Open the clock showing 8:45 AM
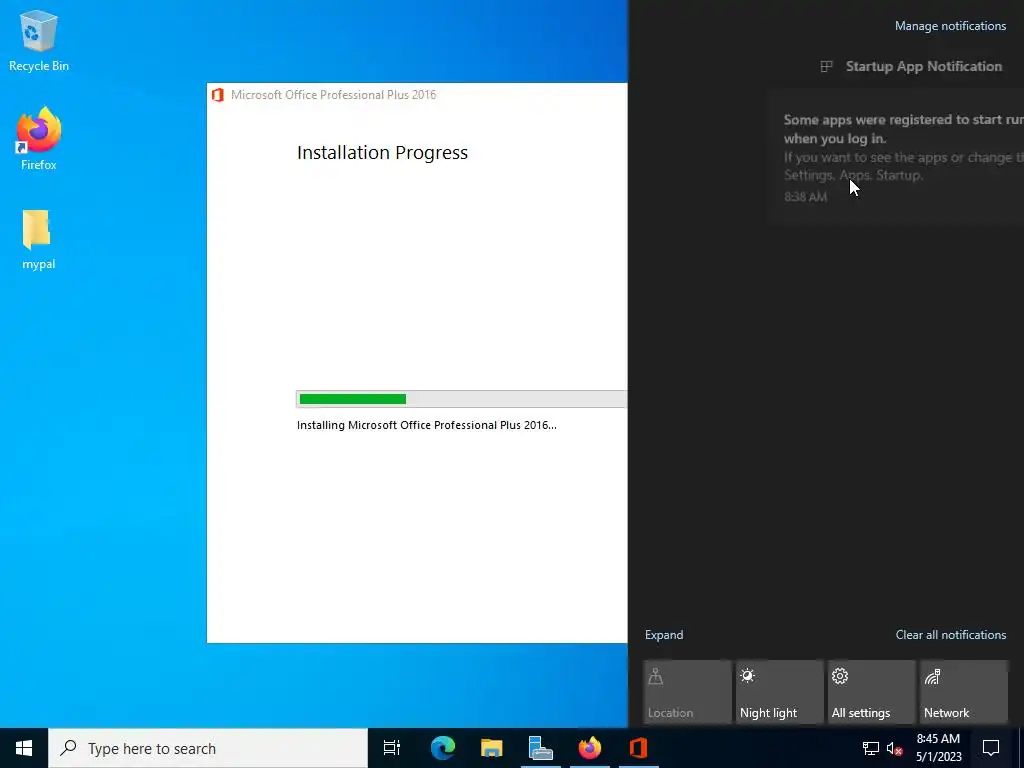Image resolution: width=1024 pixels, height=768 pixels. [x=938, y=748]
